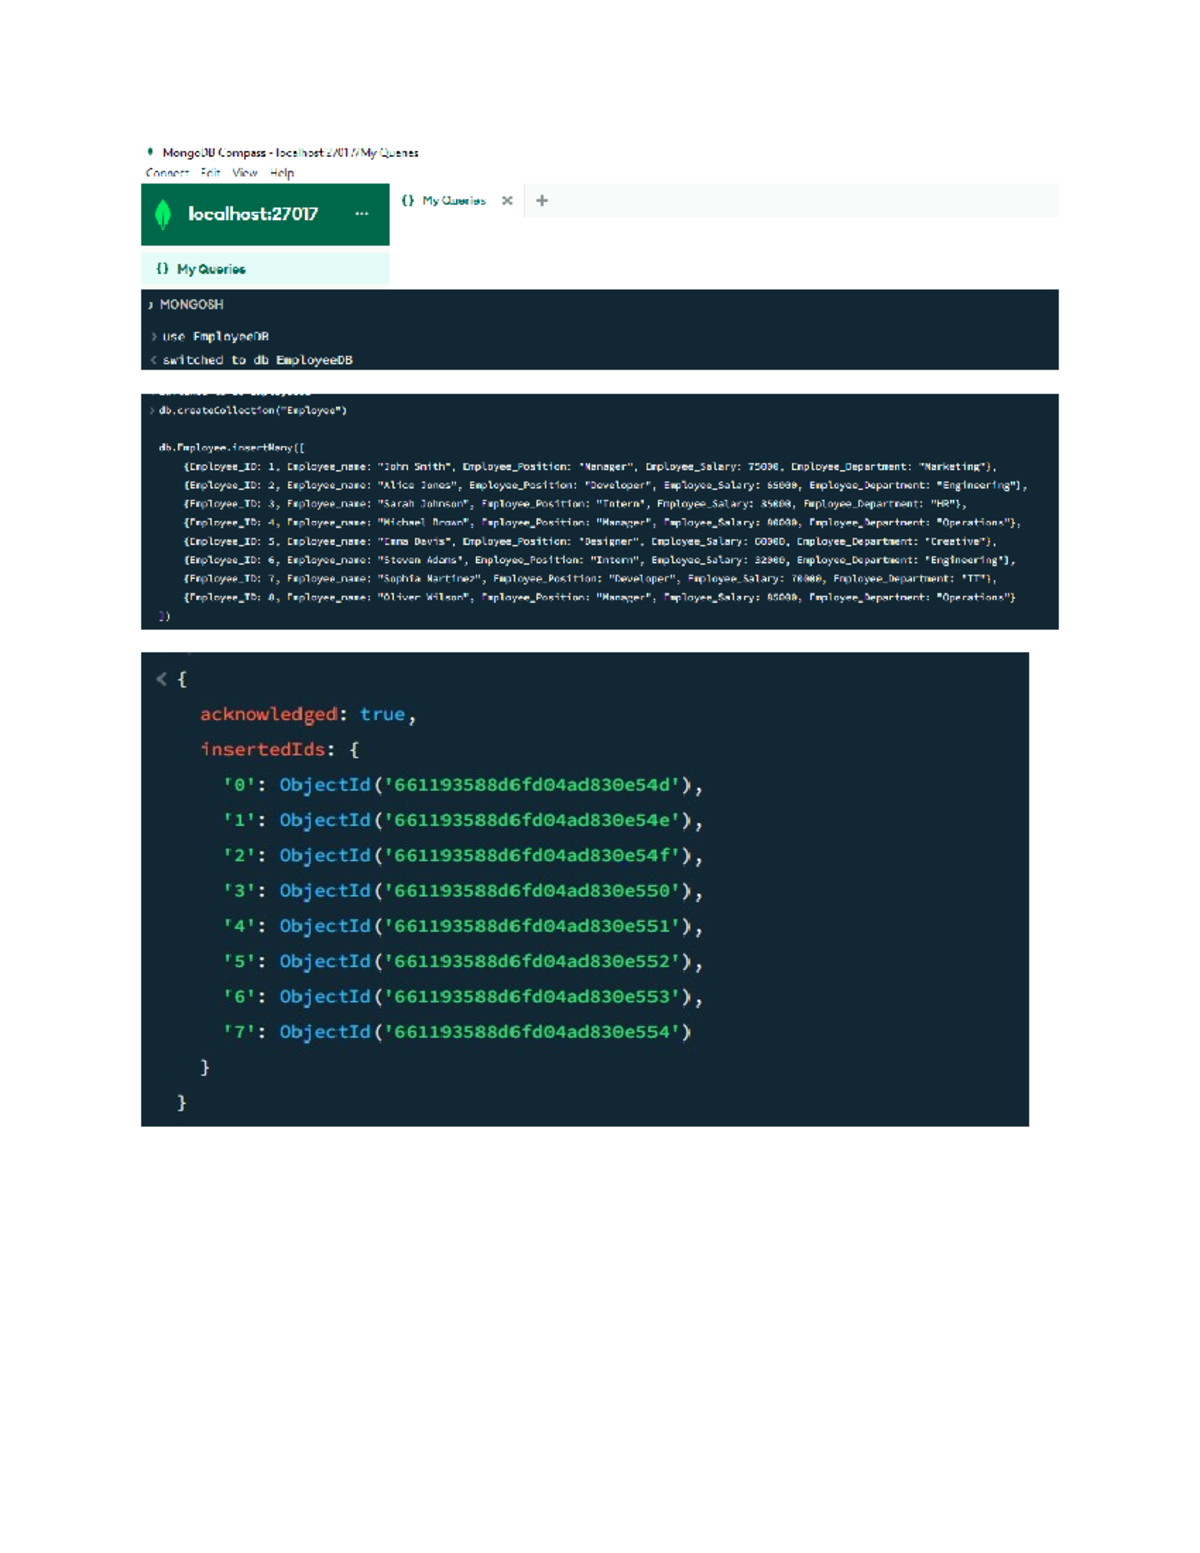Image resolution: width=1200 pixels, height=1553 pixels.
Task: Click the curly braces icon on My Queries tab
Action: pyautogui.click(x=408, y=201)
